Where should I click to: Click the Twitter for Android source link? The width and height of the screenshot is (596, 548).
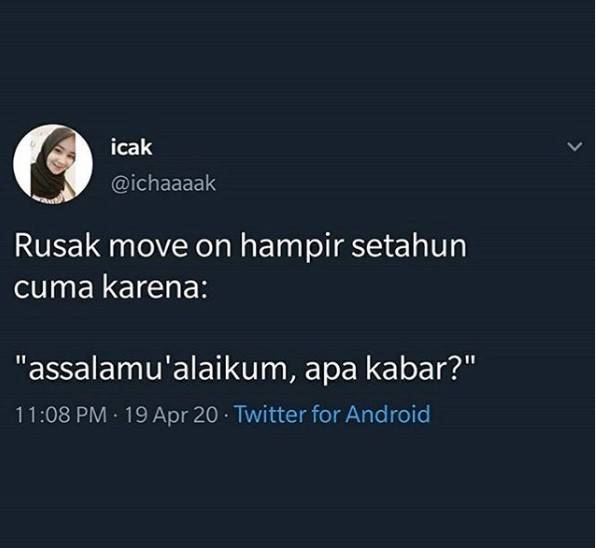coord(332,414)
